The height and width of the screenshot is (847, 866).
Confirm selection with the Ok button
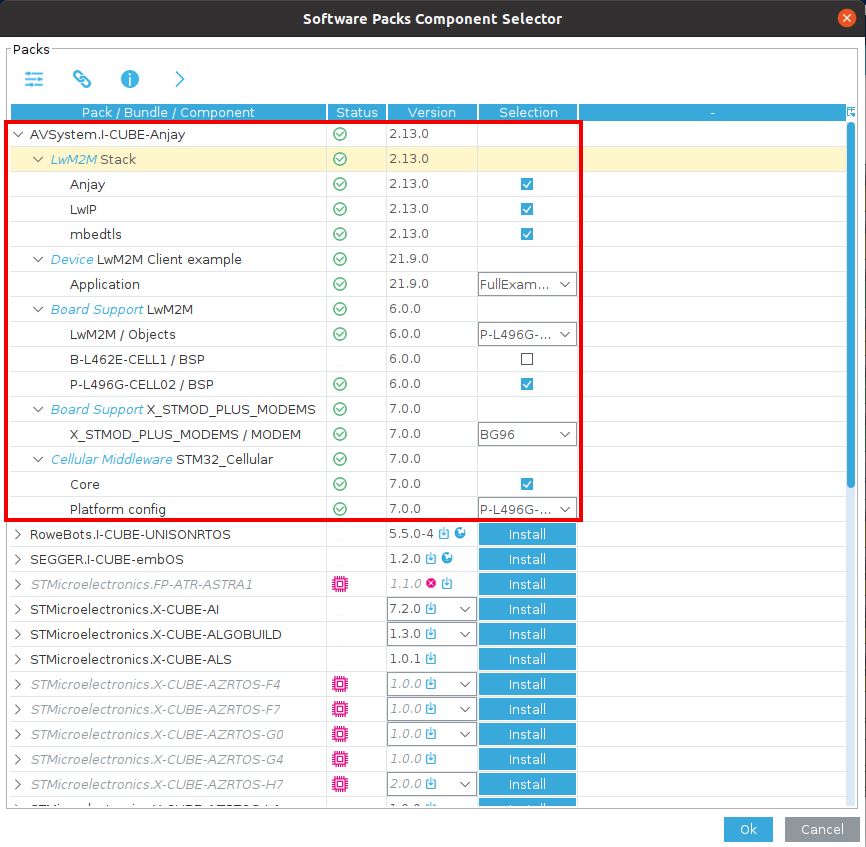[748, 829]
